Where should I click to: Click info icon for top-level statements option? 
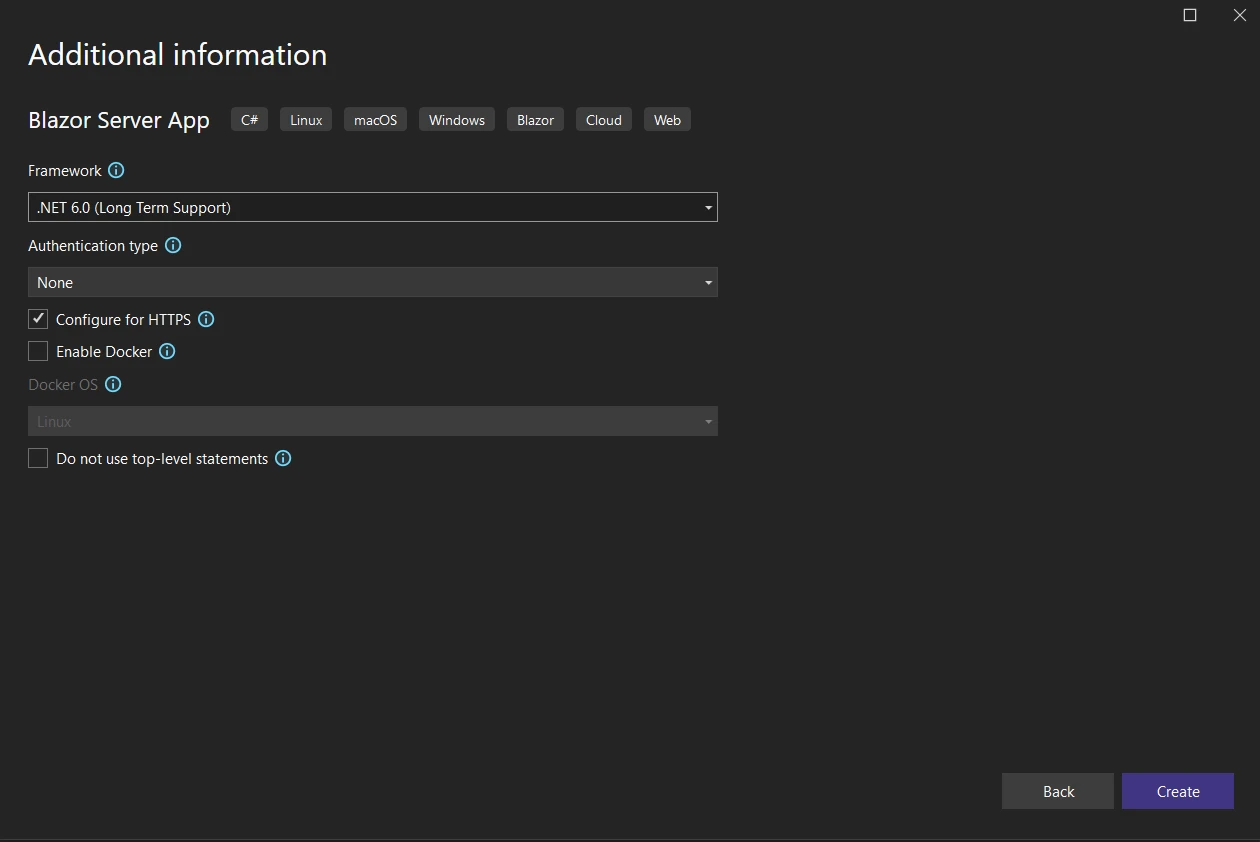(x=283, y=459)
